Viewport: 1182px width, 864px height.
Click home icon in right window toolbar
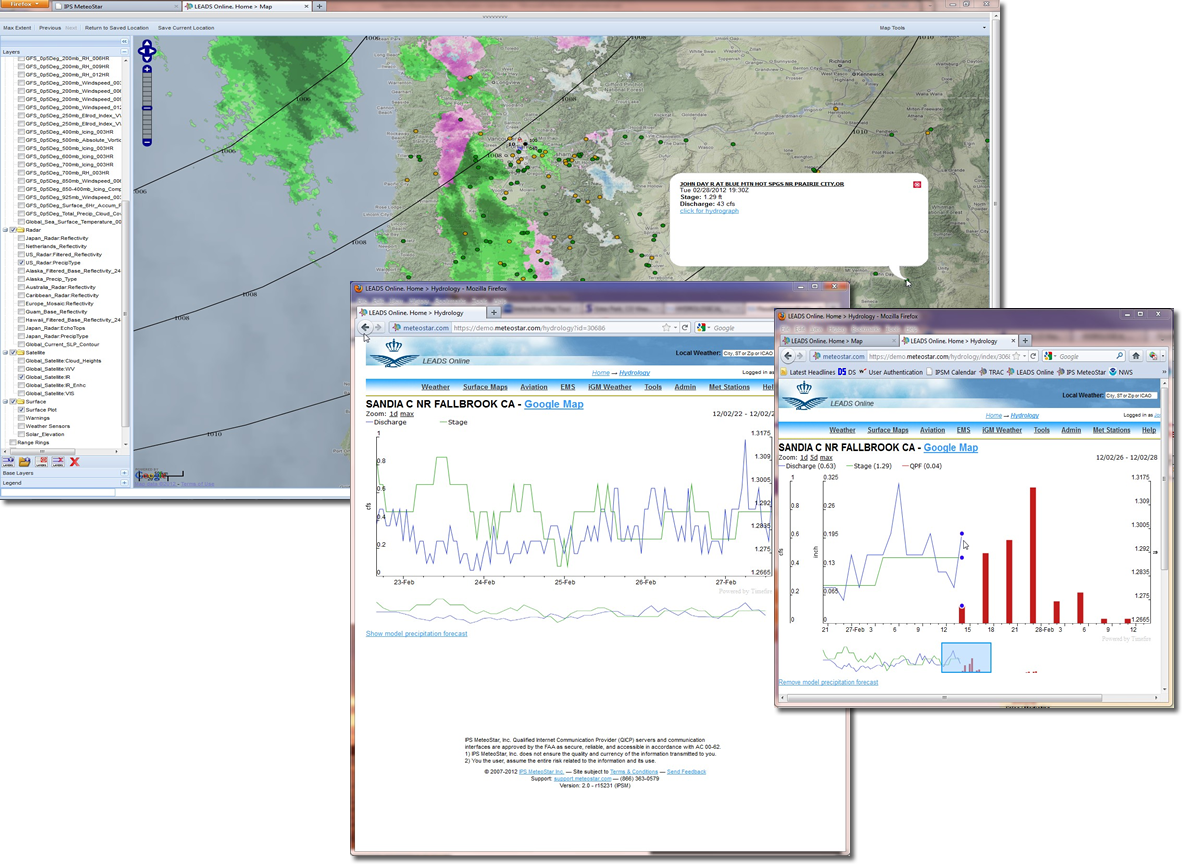[x=1136, y=356]
